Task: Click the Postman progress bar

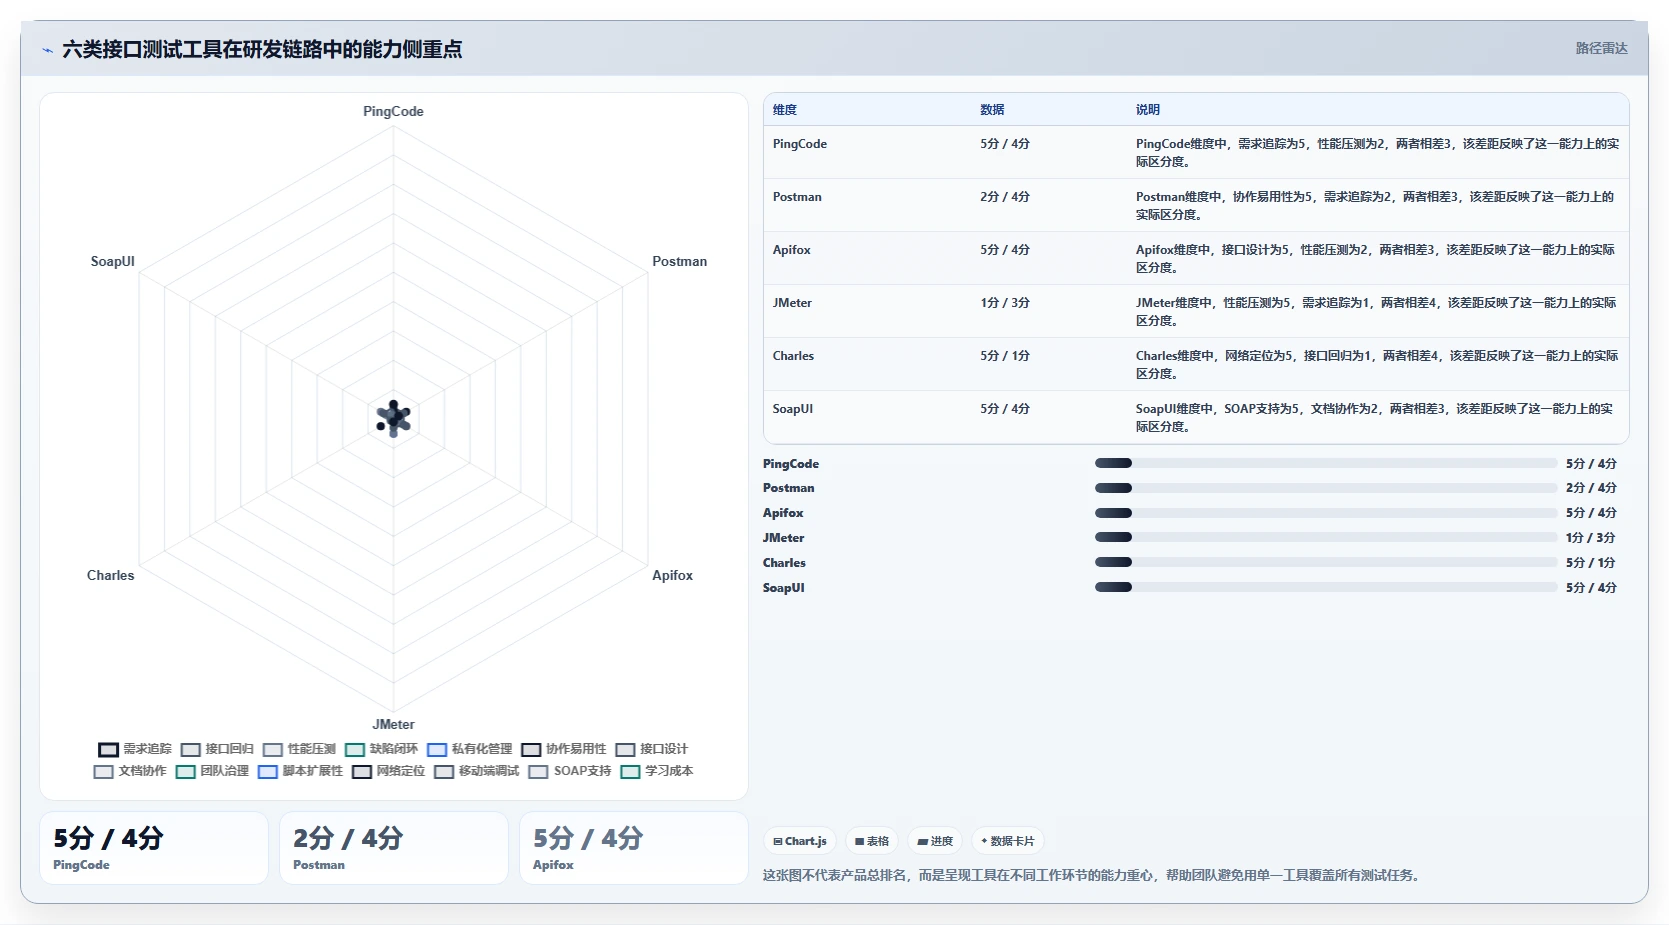Action: tap(1326, 488)
